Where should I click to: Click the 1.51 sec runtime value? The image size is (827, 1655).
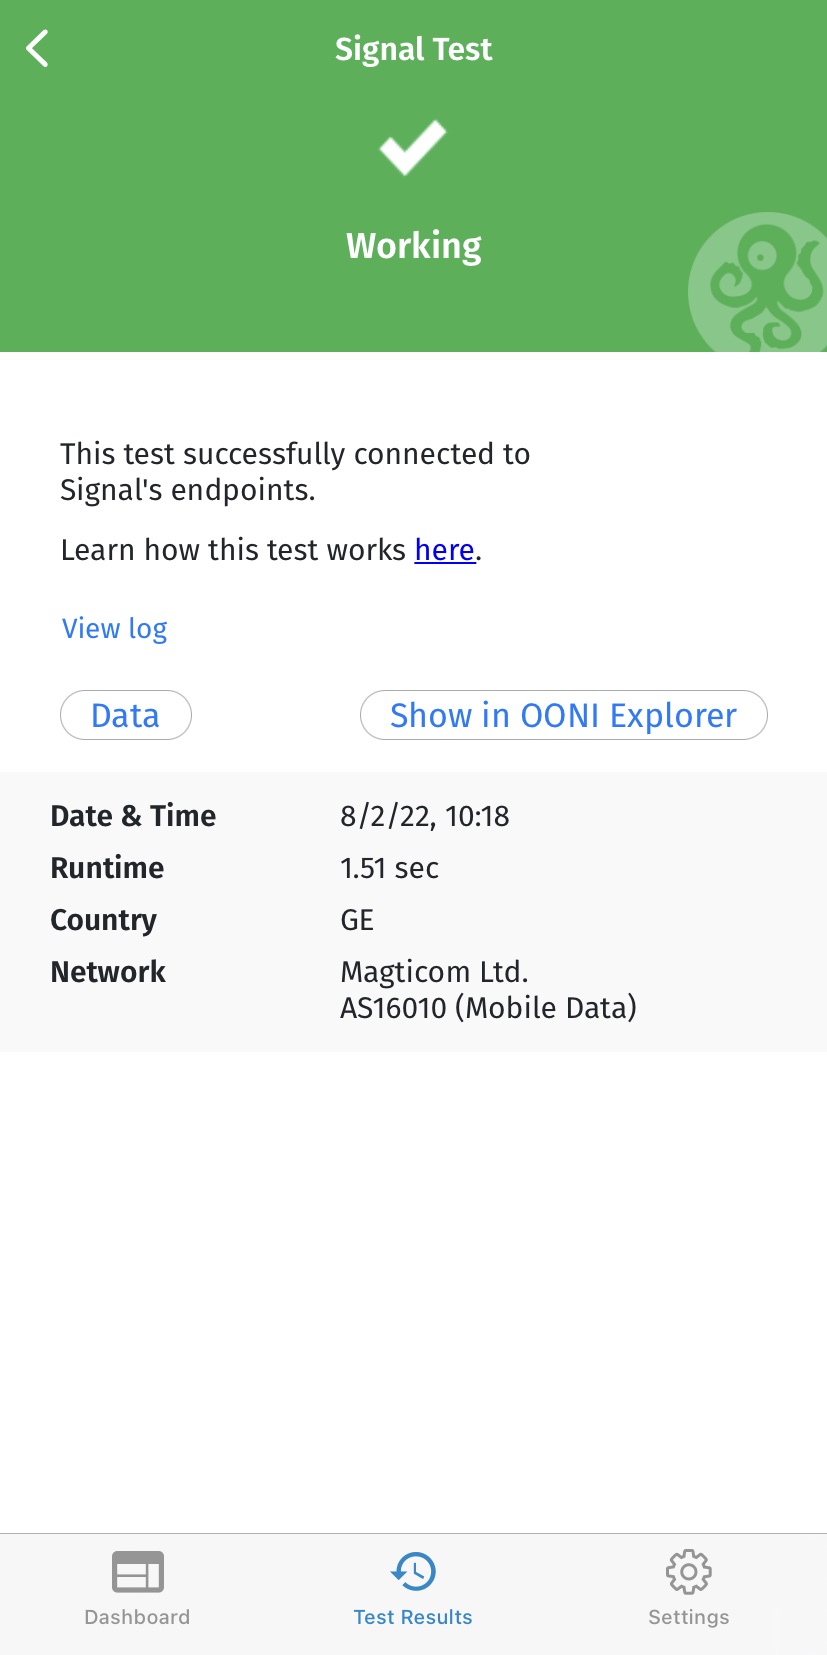(x=389, y=868)
